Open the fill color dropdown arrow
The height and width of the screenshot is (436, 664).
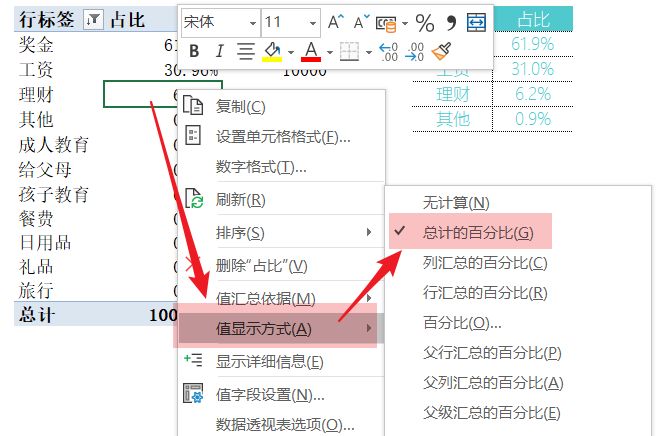pos(291,52)
